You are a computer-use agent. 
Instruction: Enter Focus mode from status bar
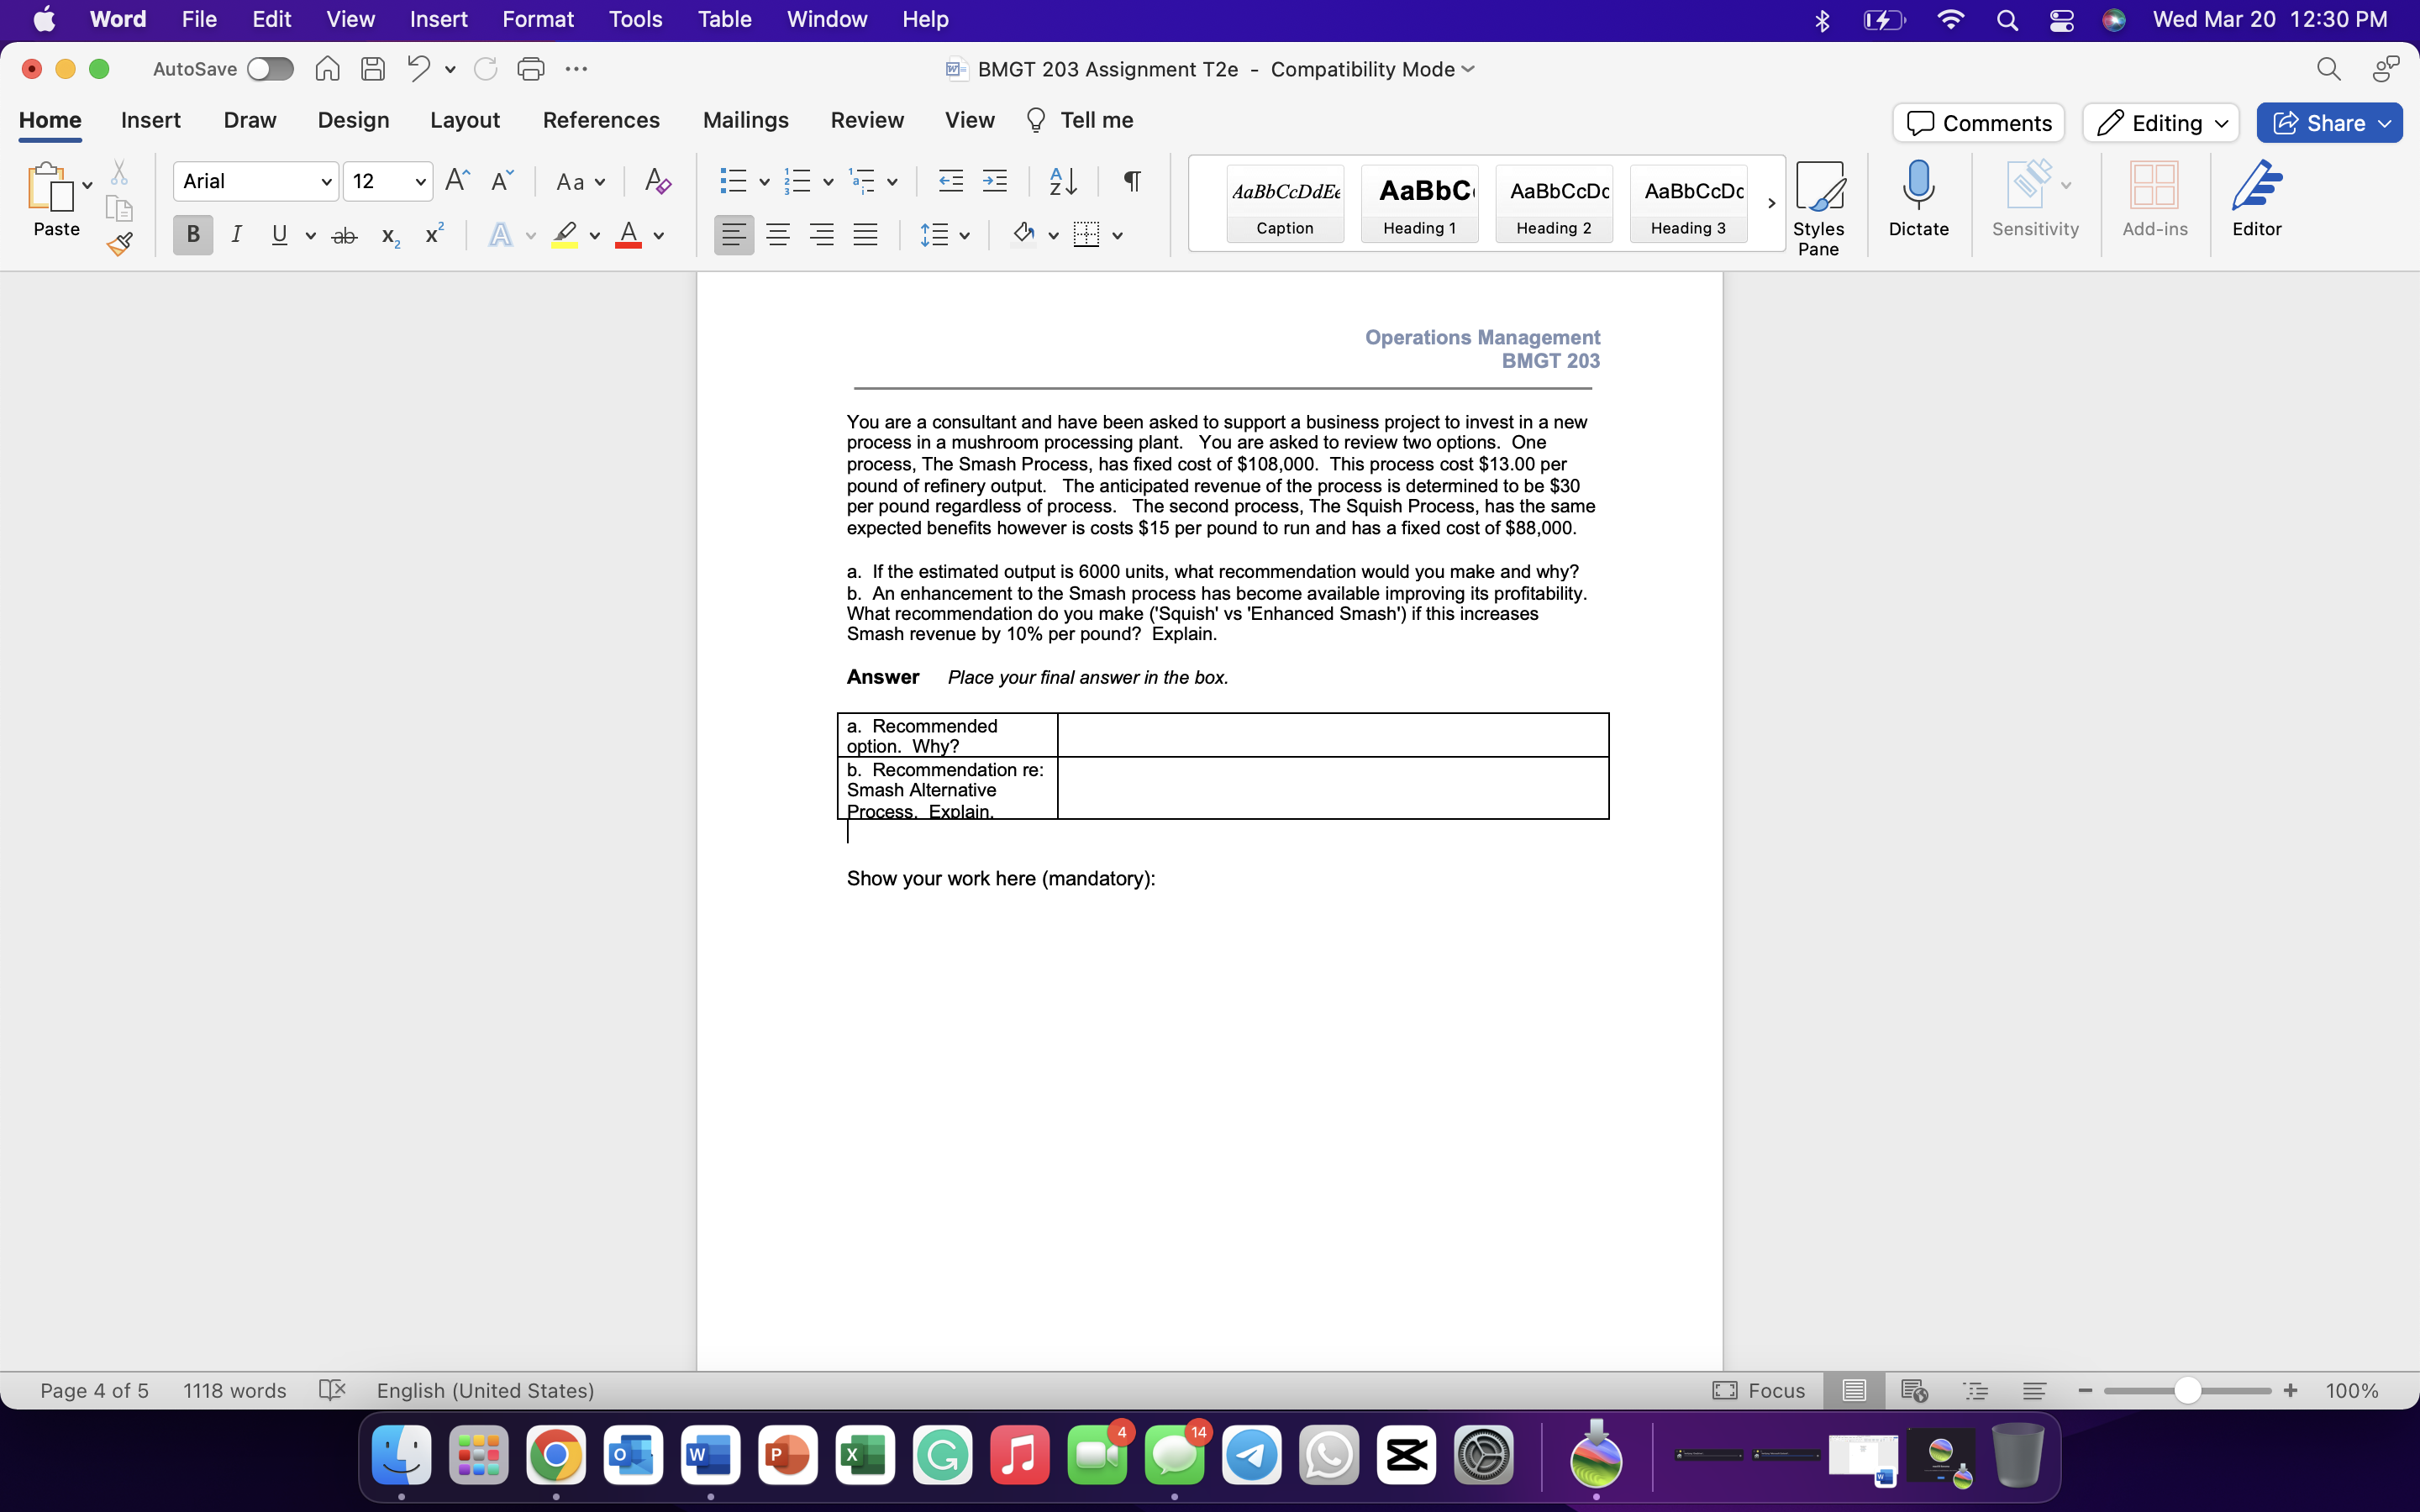pos(1758,1390)
